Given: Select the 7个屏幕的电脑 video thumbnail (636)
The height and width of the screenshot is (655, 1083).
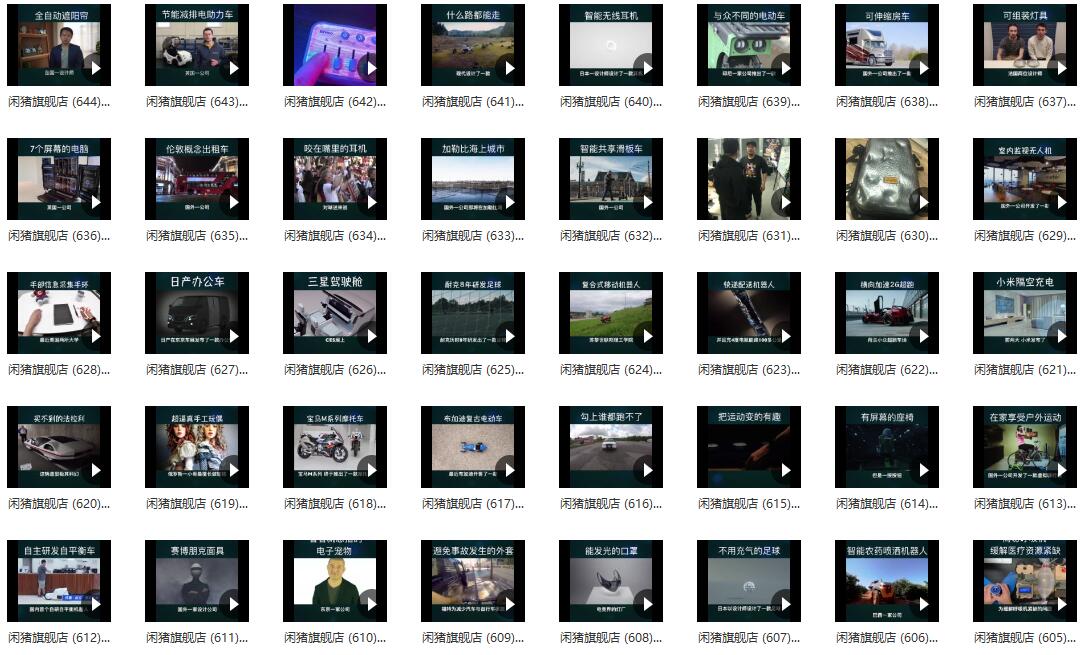Looking at the screenshot, I should point(58,179).
